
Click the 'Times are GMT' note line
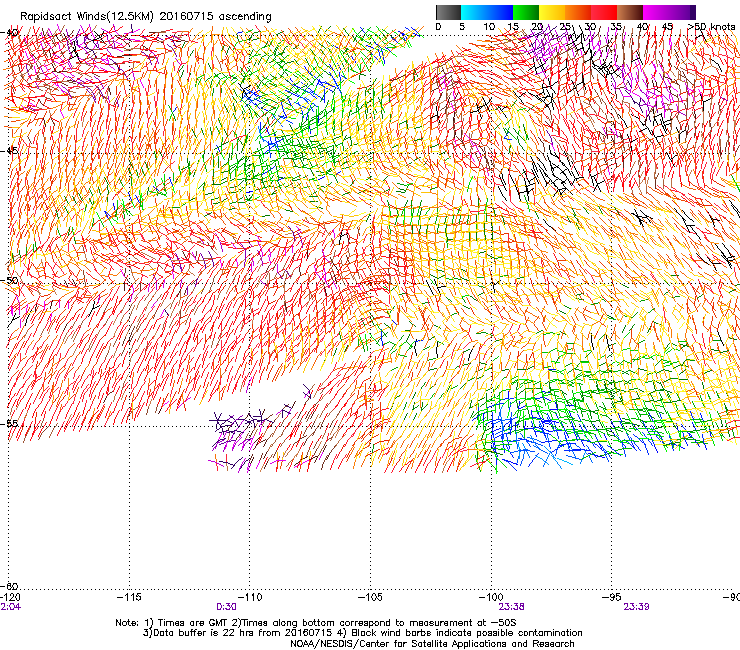[316, 623]
